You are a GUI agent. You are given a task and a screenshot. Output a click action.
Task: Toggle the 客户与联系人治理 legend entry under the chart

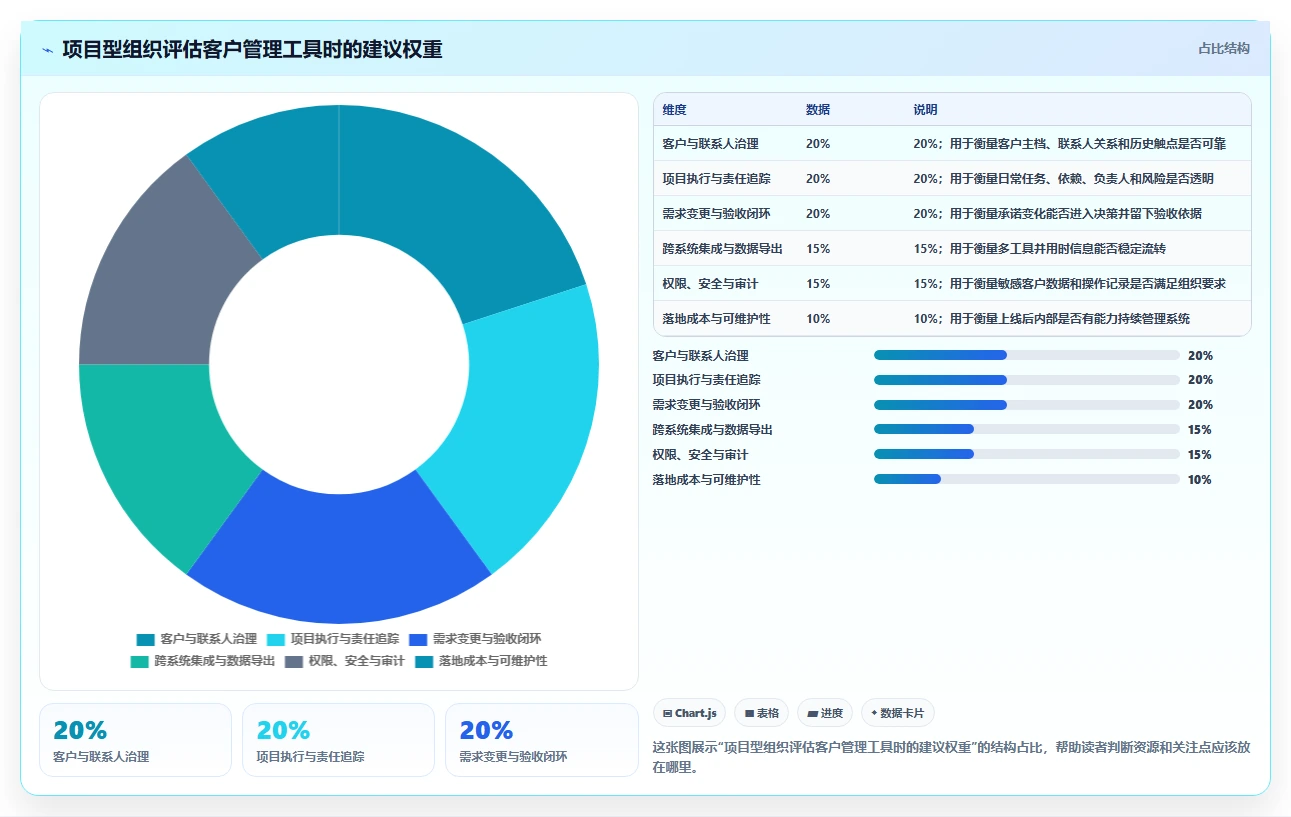tap(197, 639)
